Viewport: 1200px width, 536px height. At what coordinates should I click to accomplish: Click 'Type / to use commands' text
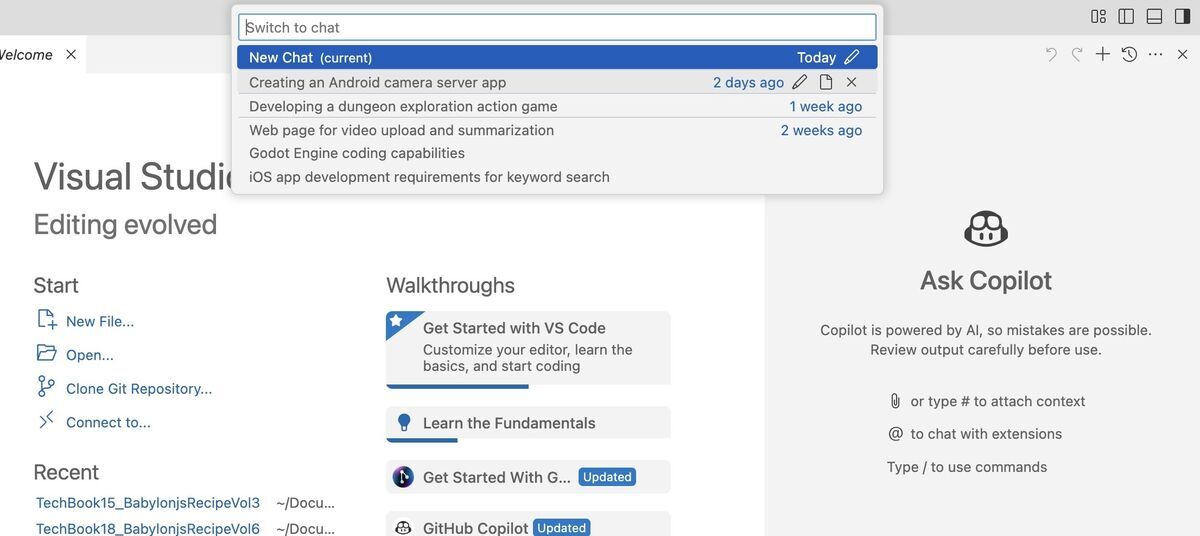point(967,467)
